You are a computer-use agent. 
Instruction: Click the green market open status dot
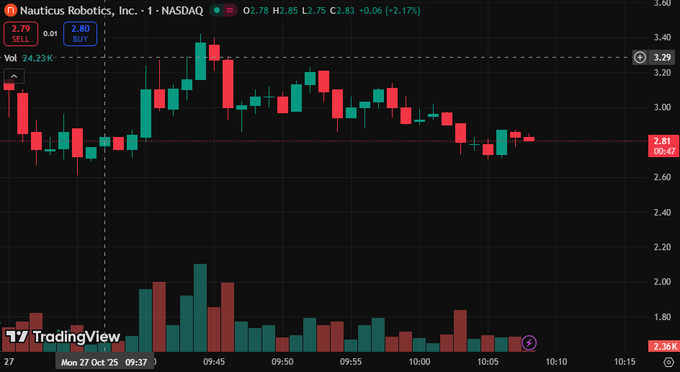pos(217,10)
